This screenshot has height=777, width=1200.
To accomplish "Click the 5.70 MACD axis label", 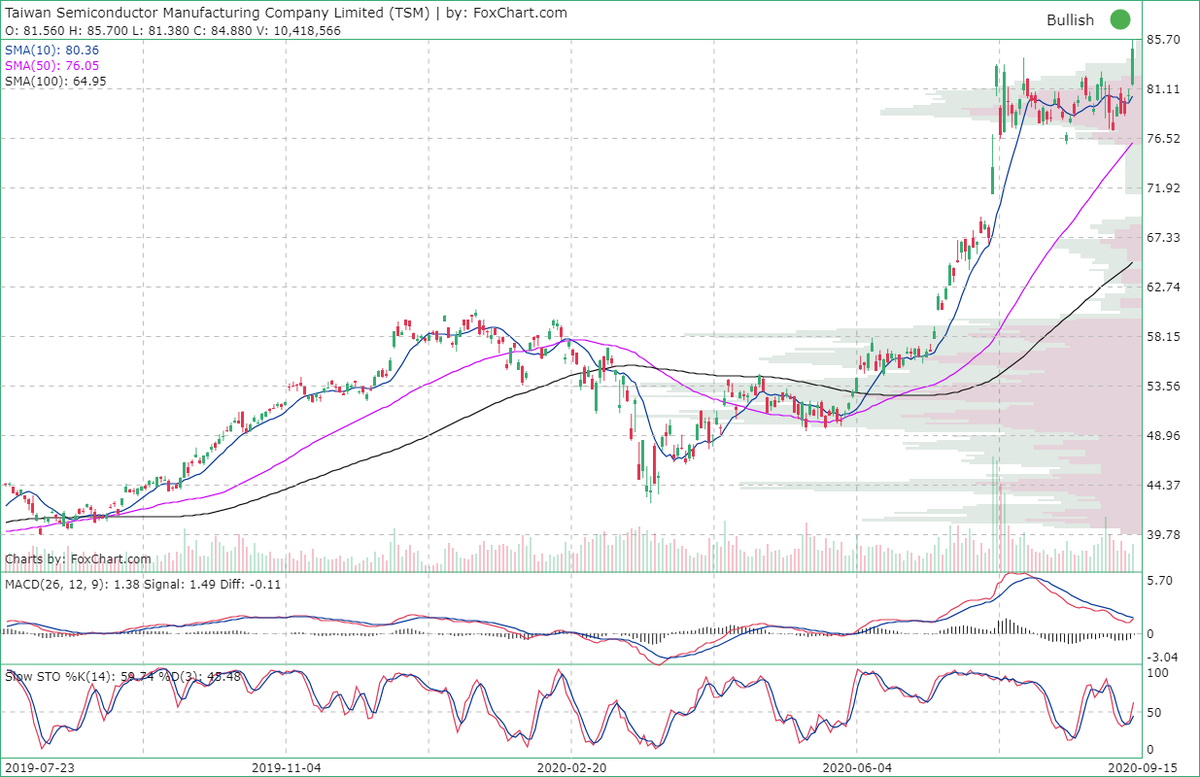I will click(1160, 580).
